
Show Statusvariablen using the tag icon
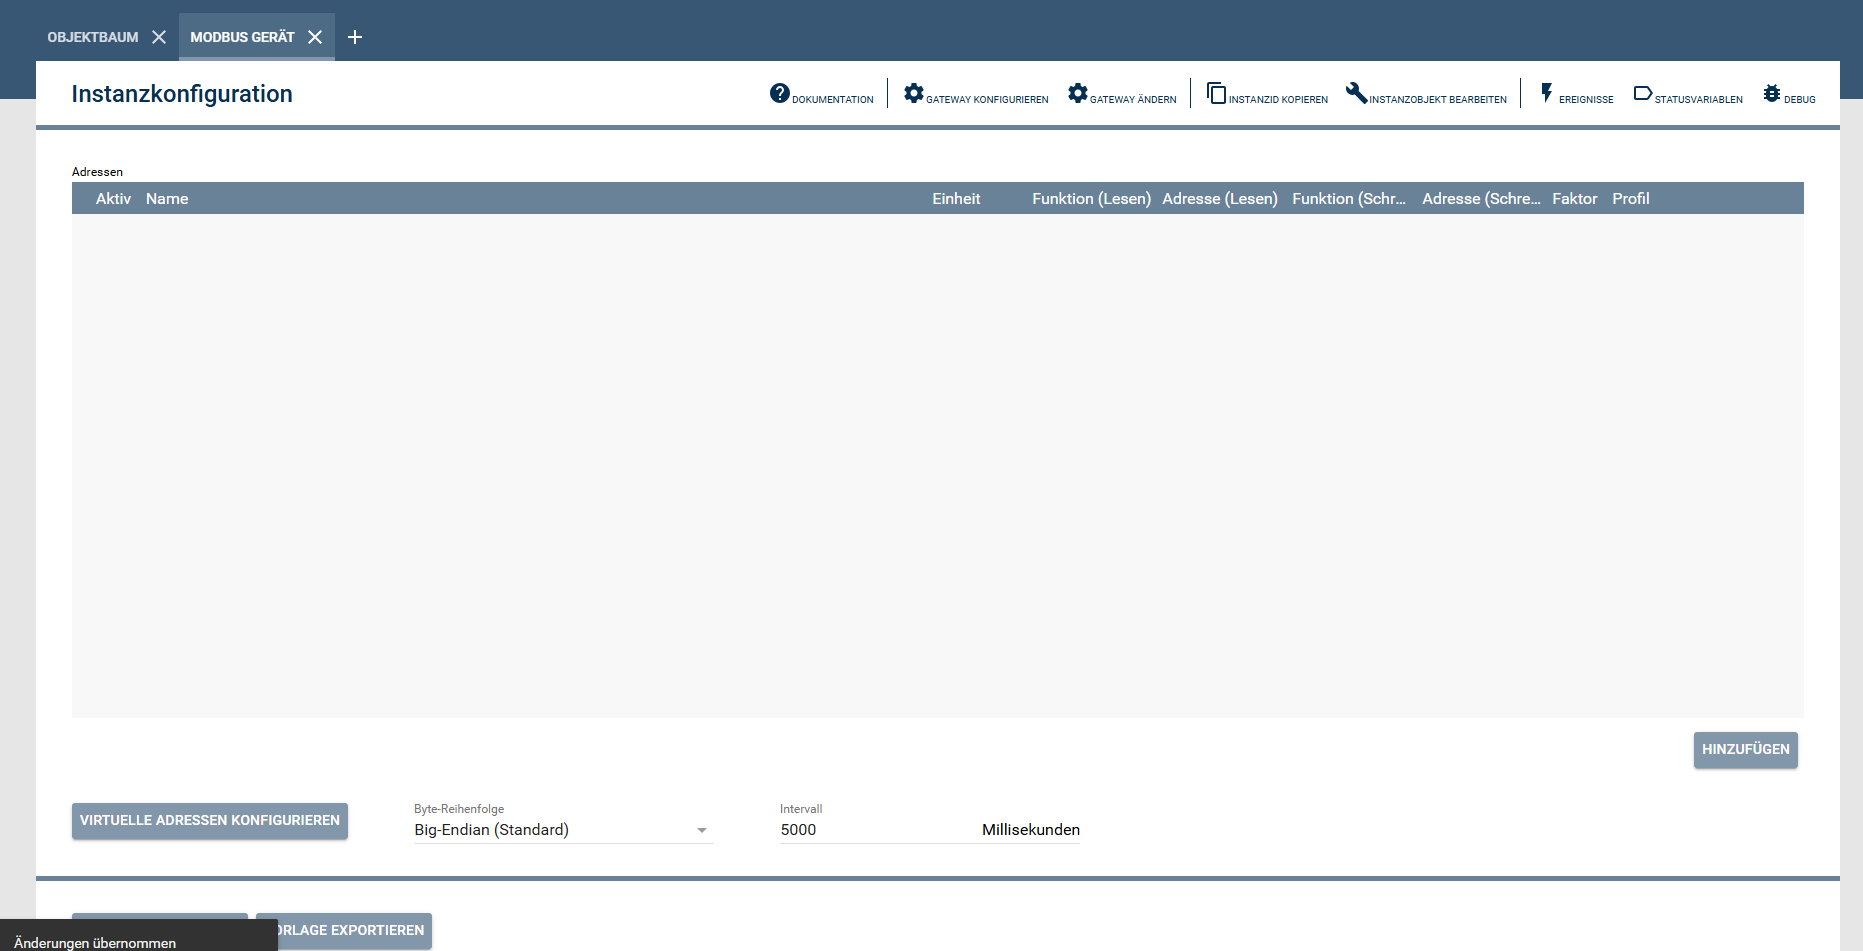(1642, 93)
